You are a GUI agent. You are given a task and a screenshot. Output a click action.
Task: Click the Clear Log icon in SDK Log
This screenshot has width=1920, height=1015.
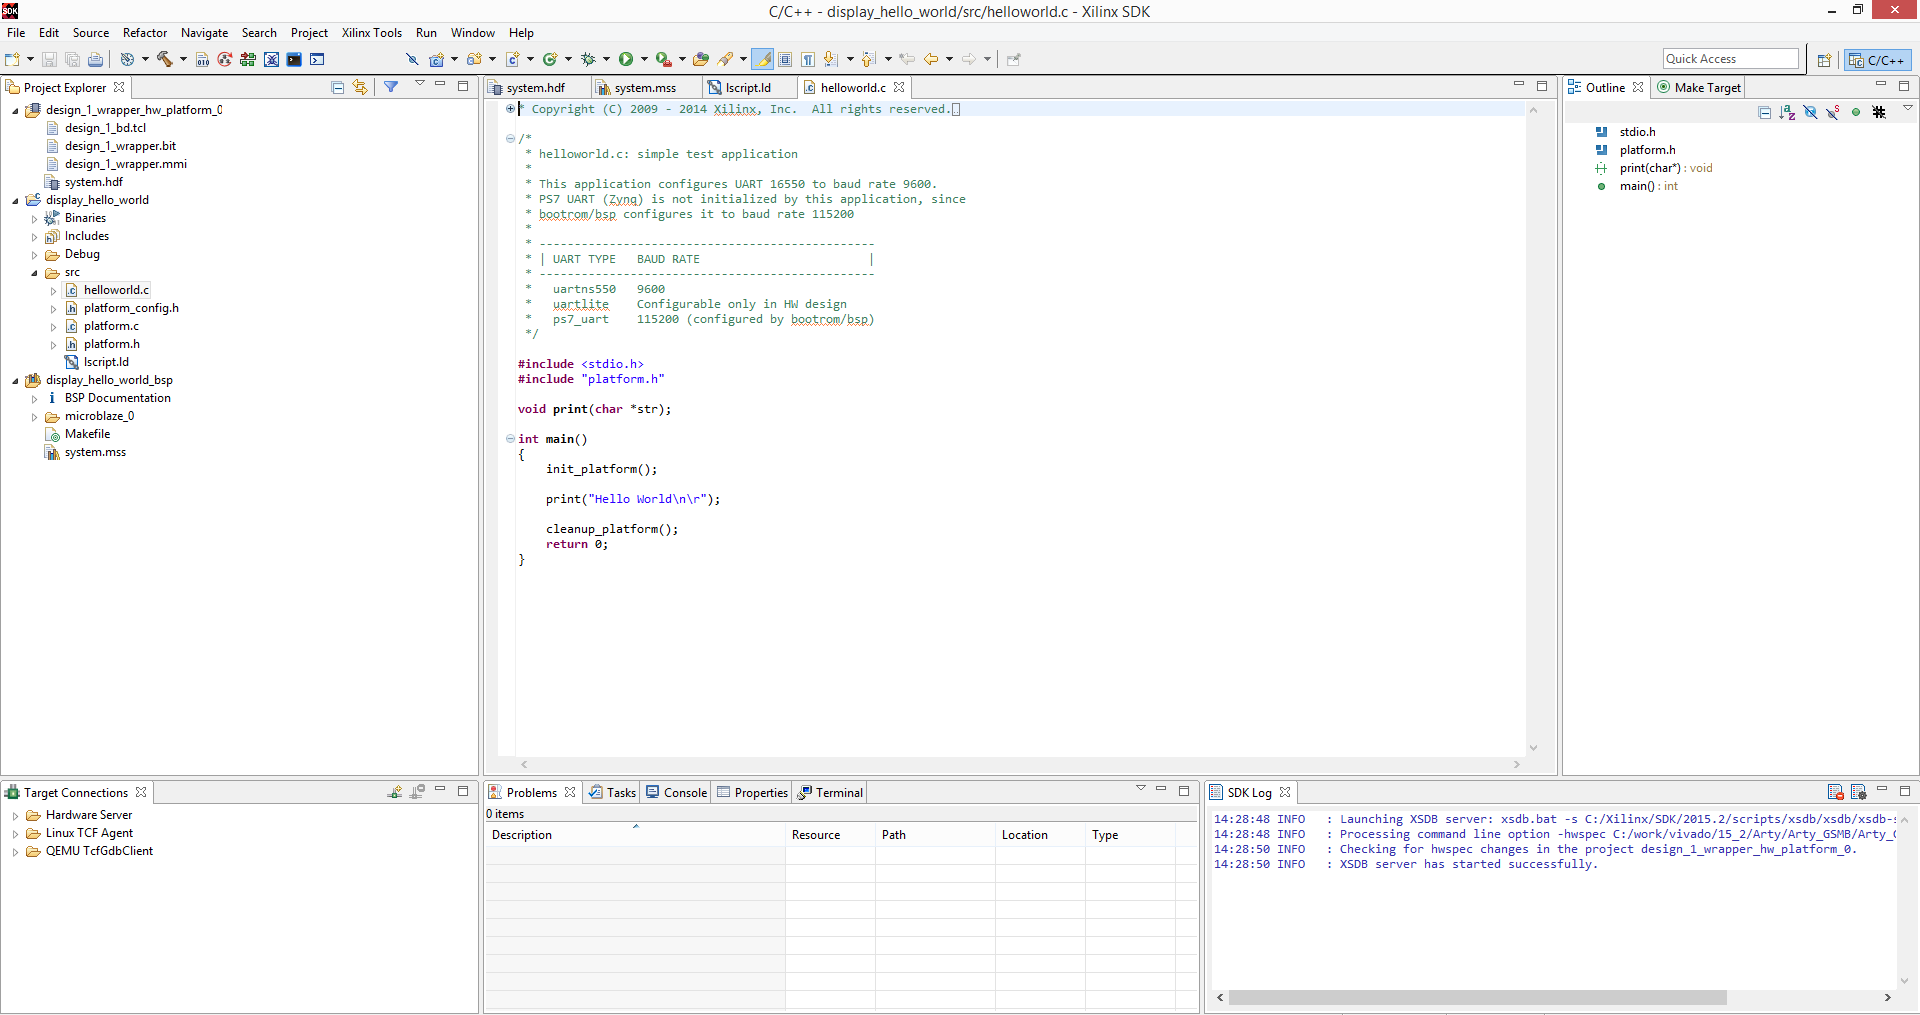tap(1835, 792)
